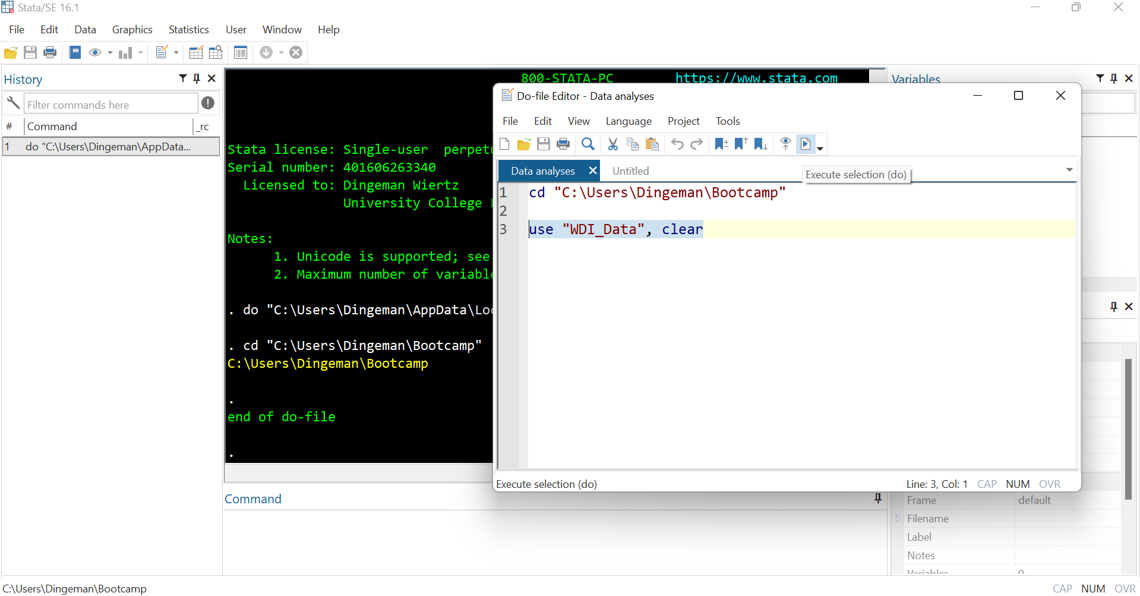This screenshot has width=1140, height=596.
Task: Open the Data Editor icon in main toolbar
Action: click(x=196, y=52)
